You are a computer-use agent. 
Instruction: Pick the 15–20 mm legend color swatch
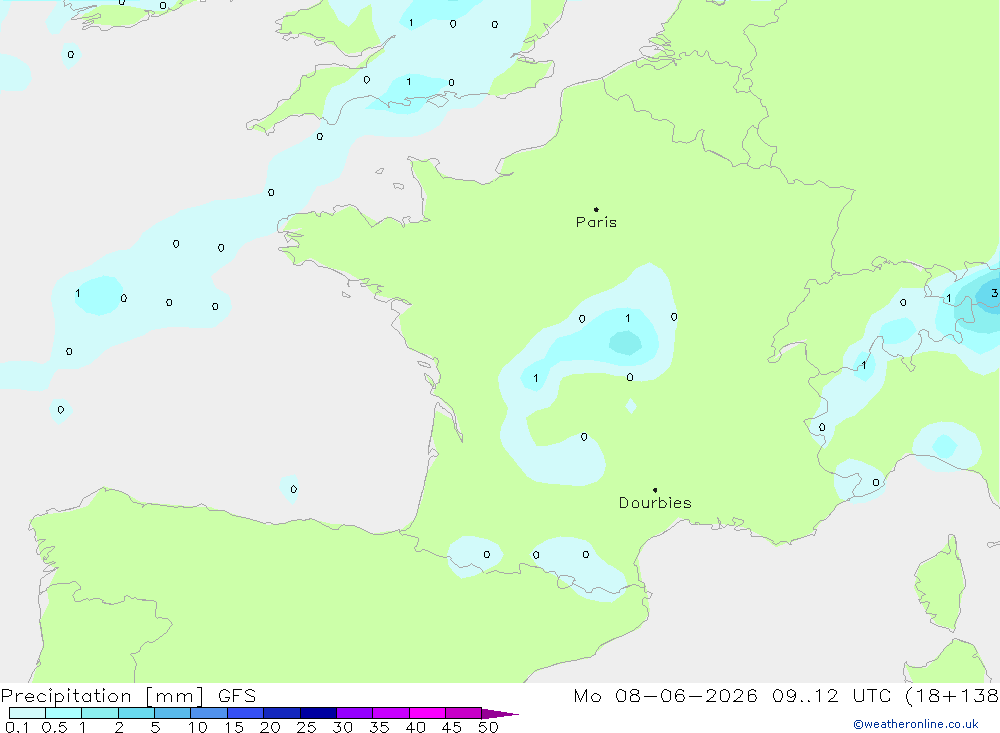tap(246, 713)
